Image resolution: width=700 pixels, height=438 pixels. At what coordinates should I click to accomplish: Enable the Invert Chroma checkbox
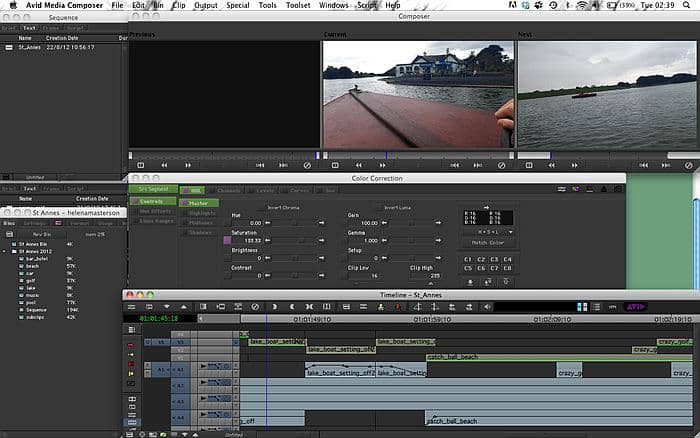[x=262, y=208]
